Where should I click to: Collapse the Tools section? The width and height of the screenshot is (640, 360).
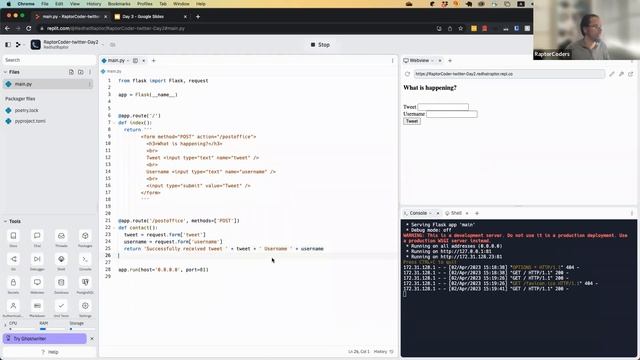point(5,221)
